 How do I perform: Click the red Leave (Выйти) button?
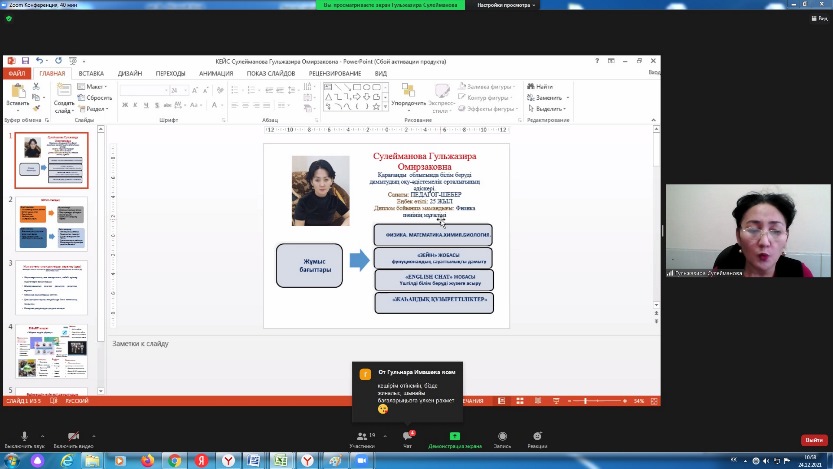tap(814, 440)
